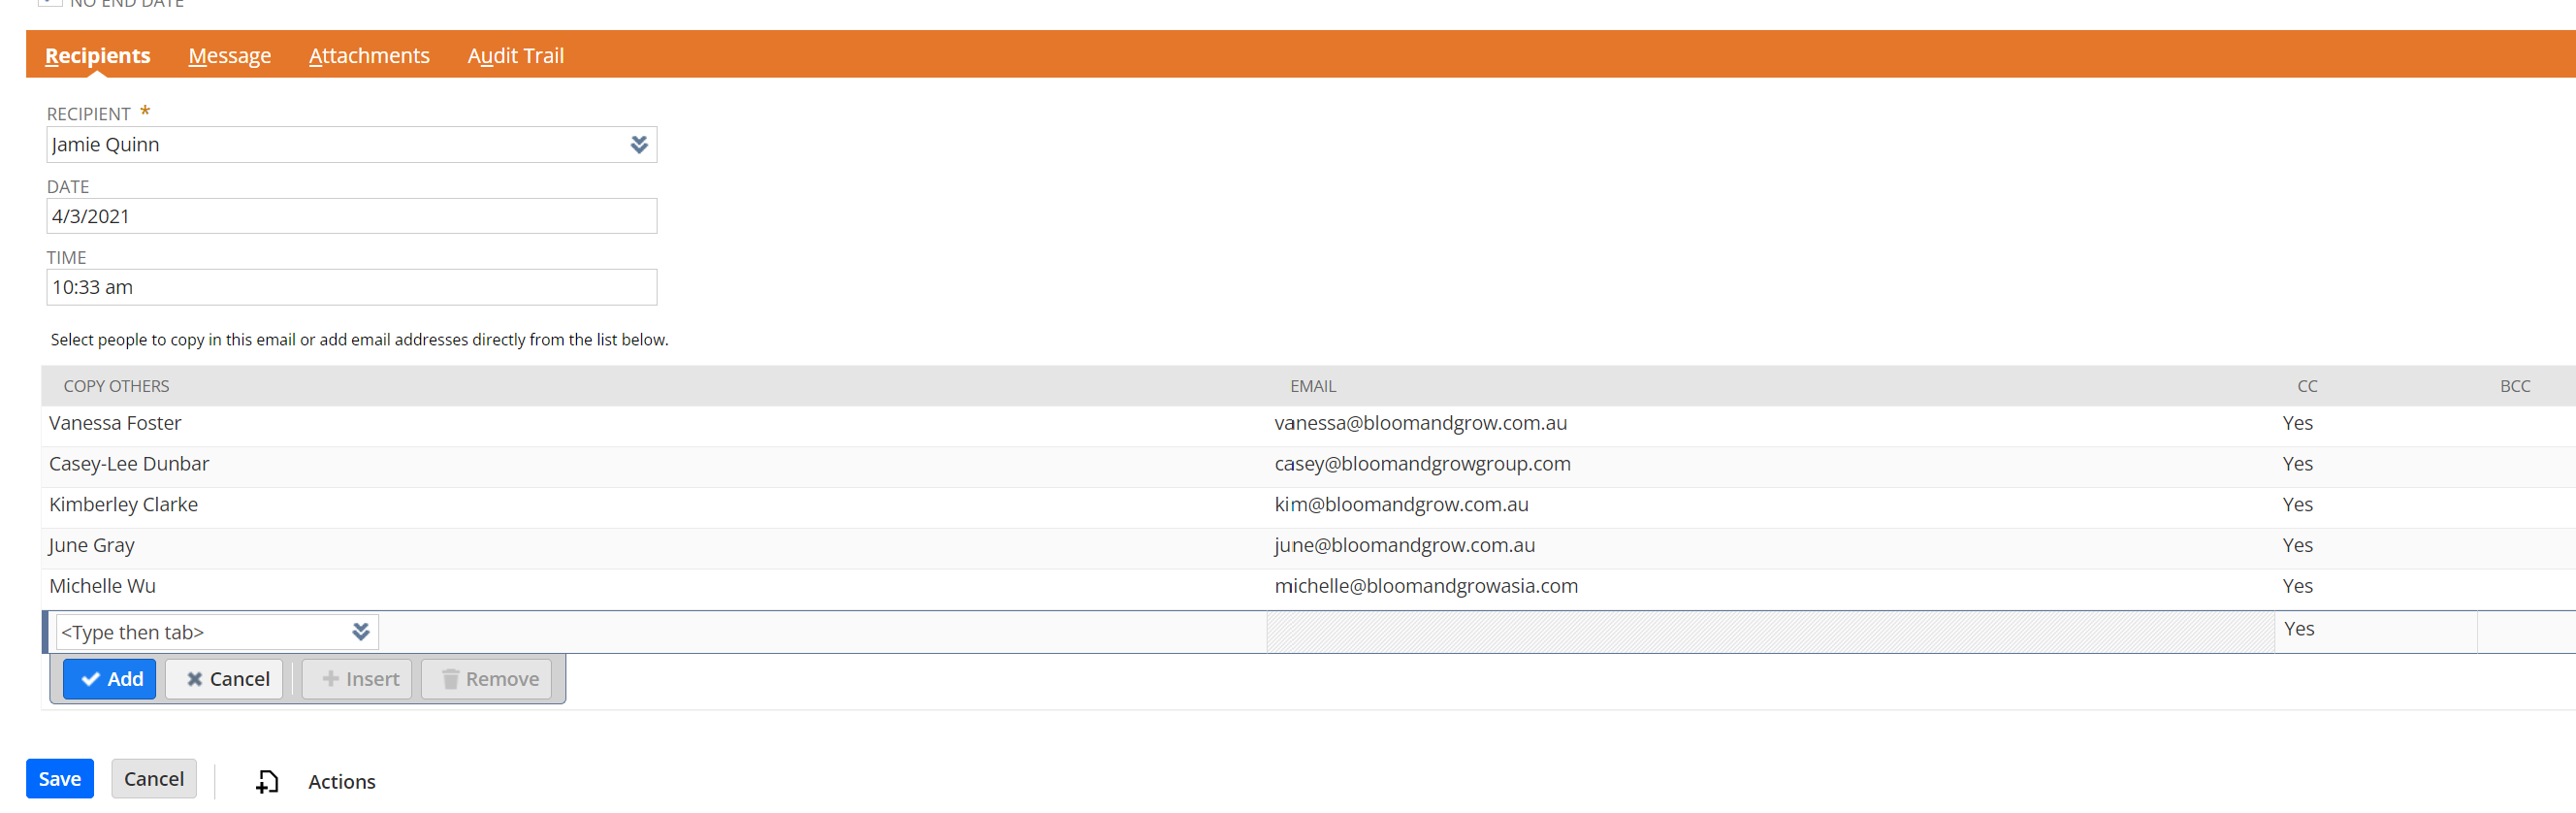Click the CC Yes cell for Michelle Wu
This screenshot has width=2576, height=813.
[2297, 587]
